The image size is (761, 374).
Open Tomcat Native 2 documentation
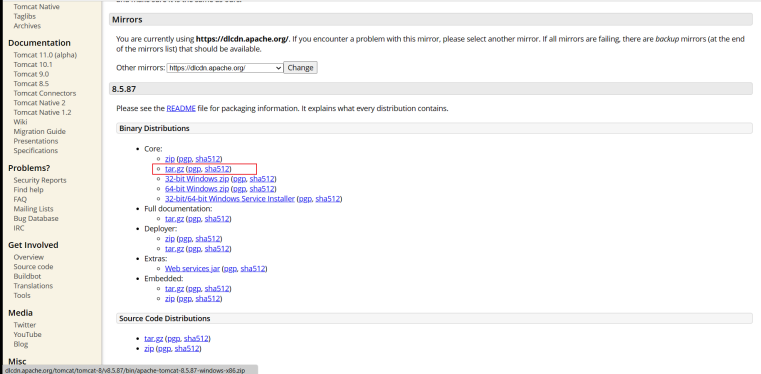39,103
